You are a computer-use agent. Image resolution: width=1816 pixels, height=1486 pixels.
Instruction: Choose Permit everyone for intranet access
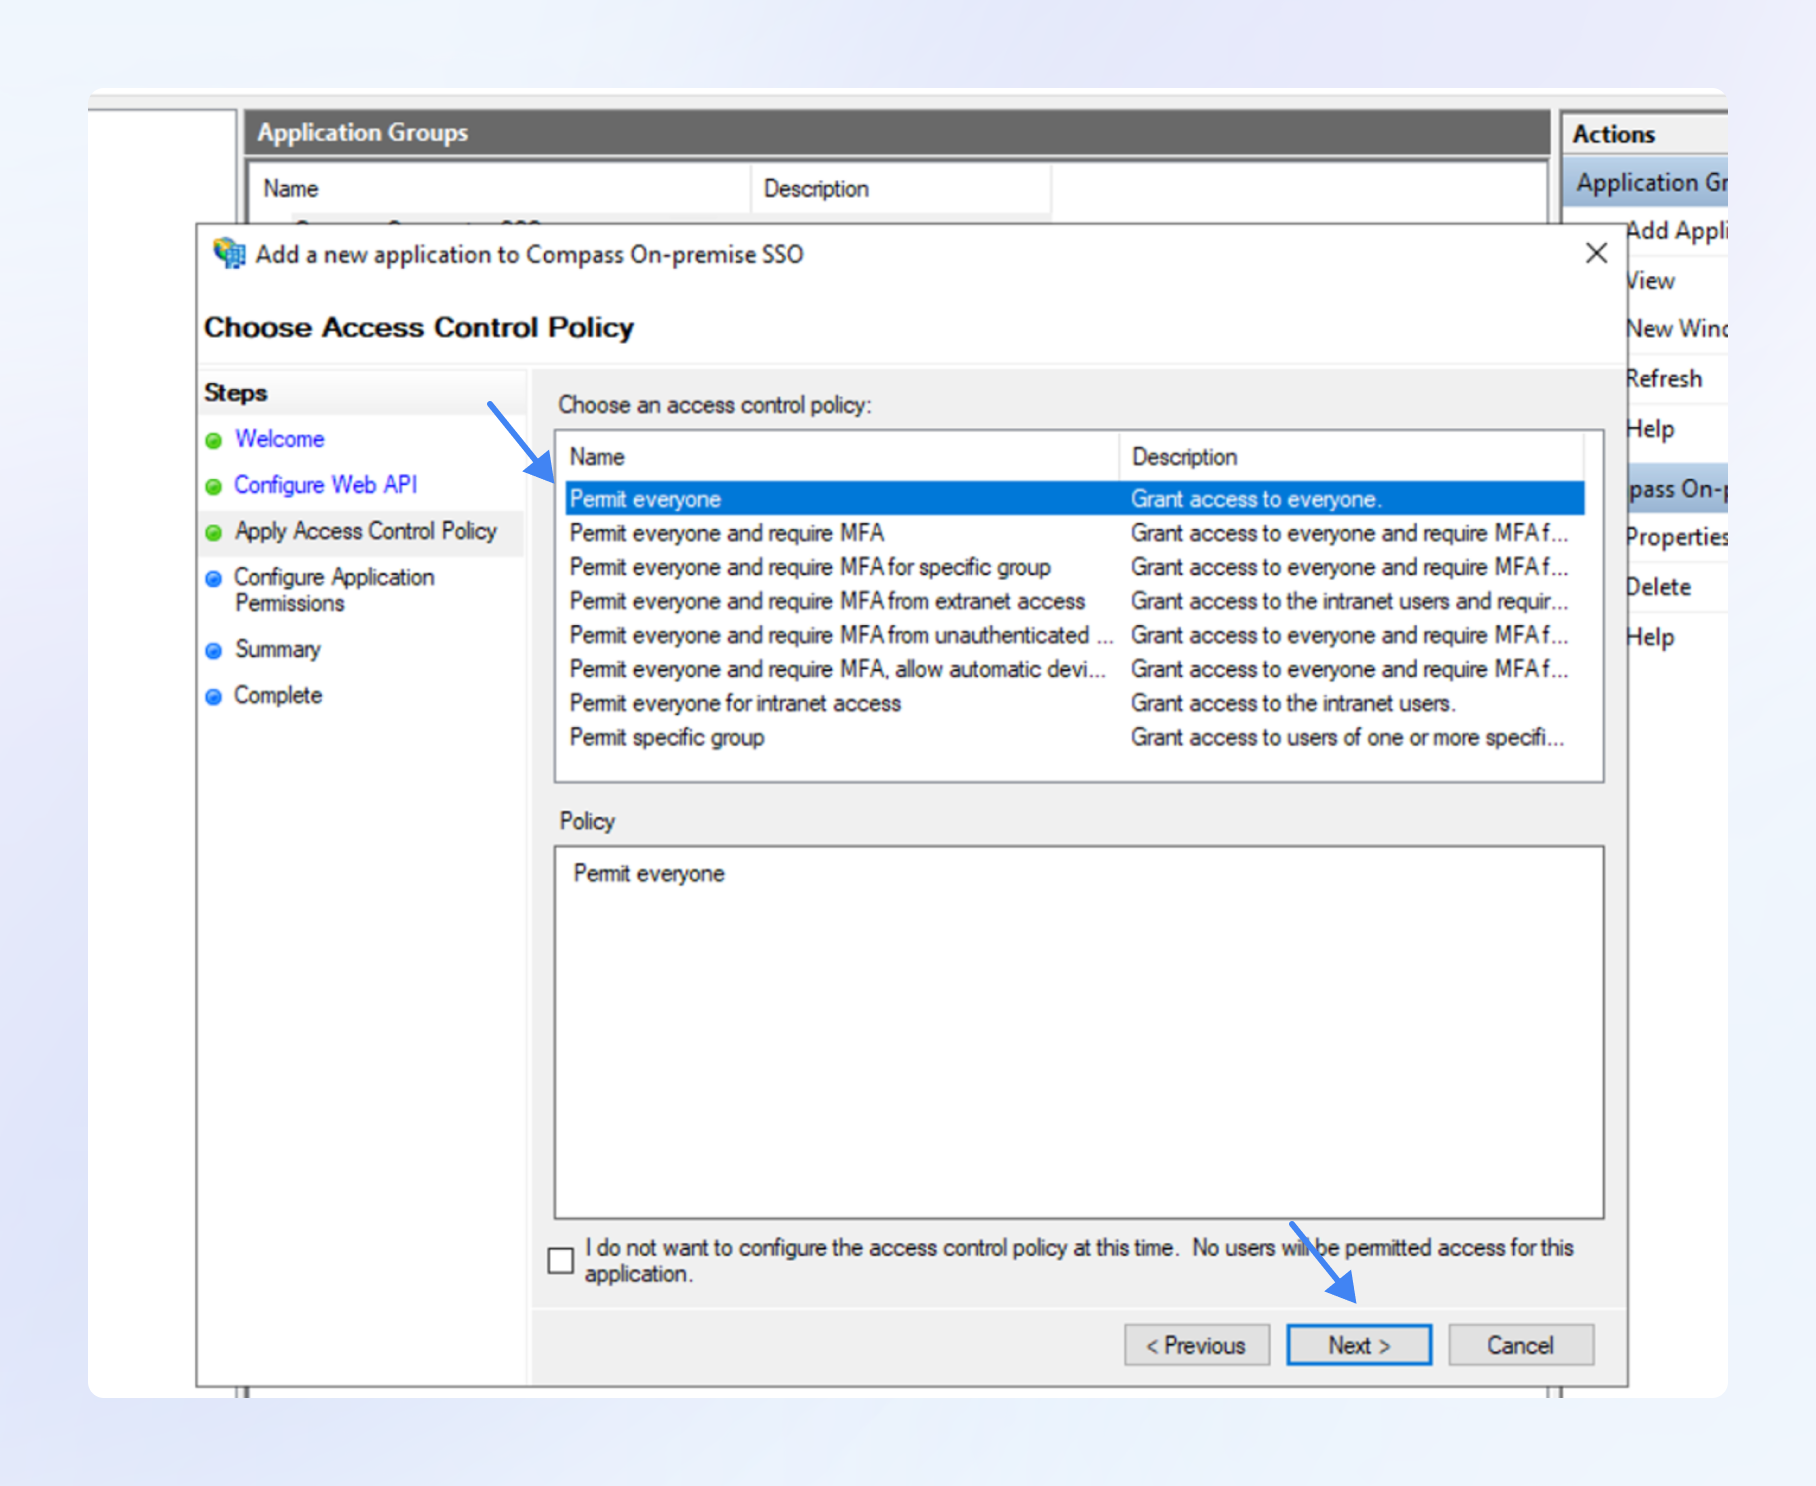735,703
